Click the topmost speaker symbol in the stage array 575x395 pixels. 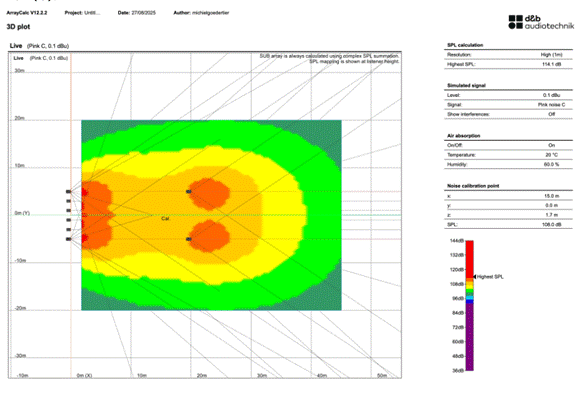click(69, 191)
